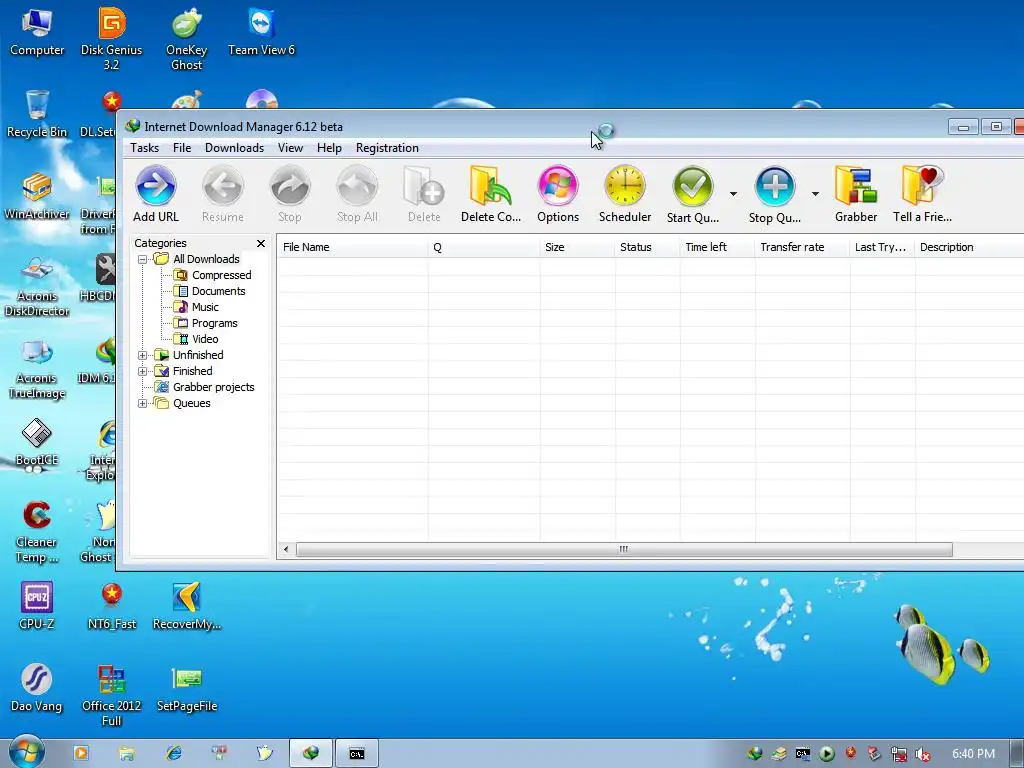Screen dimensions: 1024x768
Task: Select the Documents category
Action: (210, 291)
